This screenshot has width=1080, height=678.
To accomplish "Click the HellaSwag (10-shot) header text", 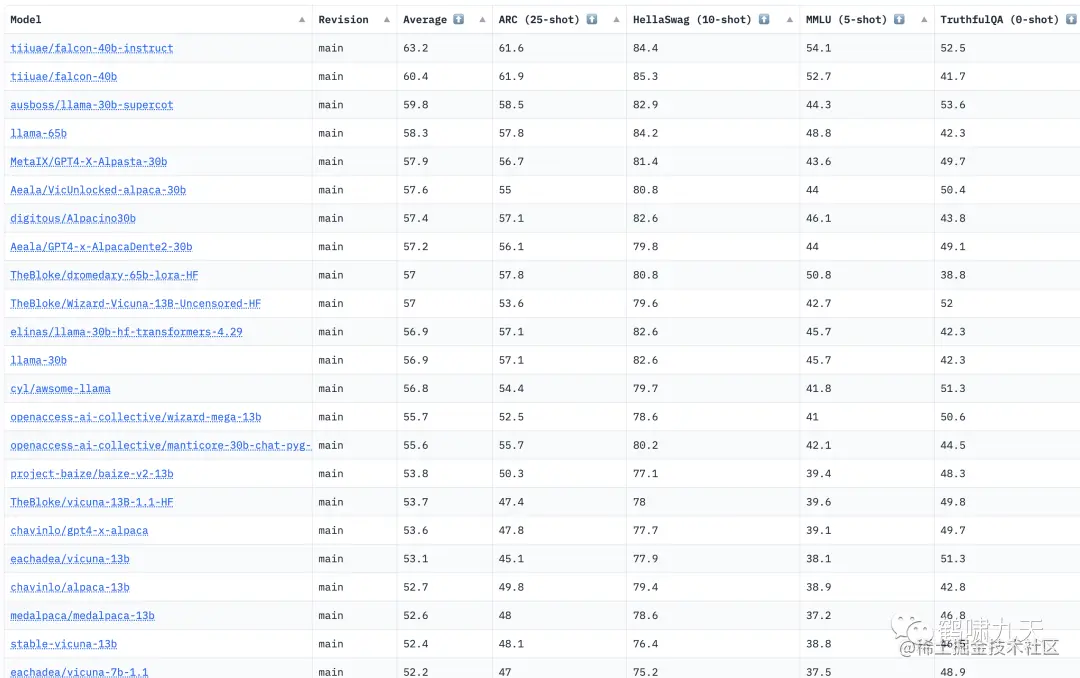I will click(x=692, y=19).
